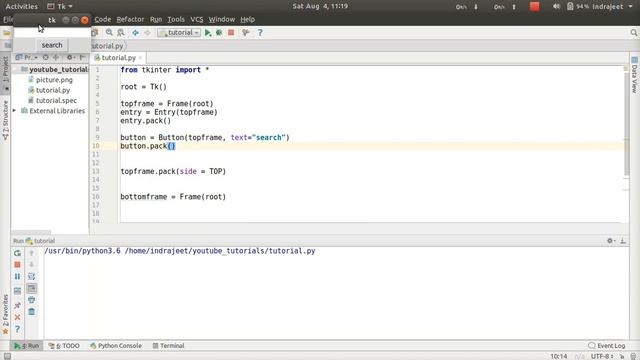This screenshot has width=640, height=360.
Task: Open the TODO tool window tab
Action: (x=64, y=346)
